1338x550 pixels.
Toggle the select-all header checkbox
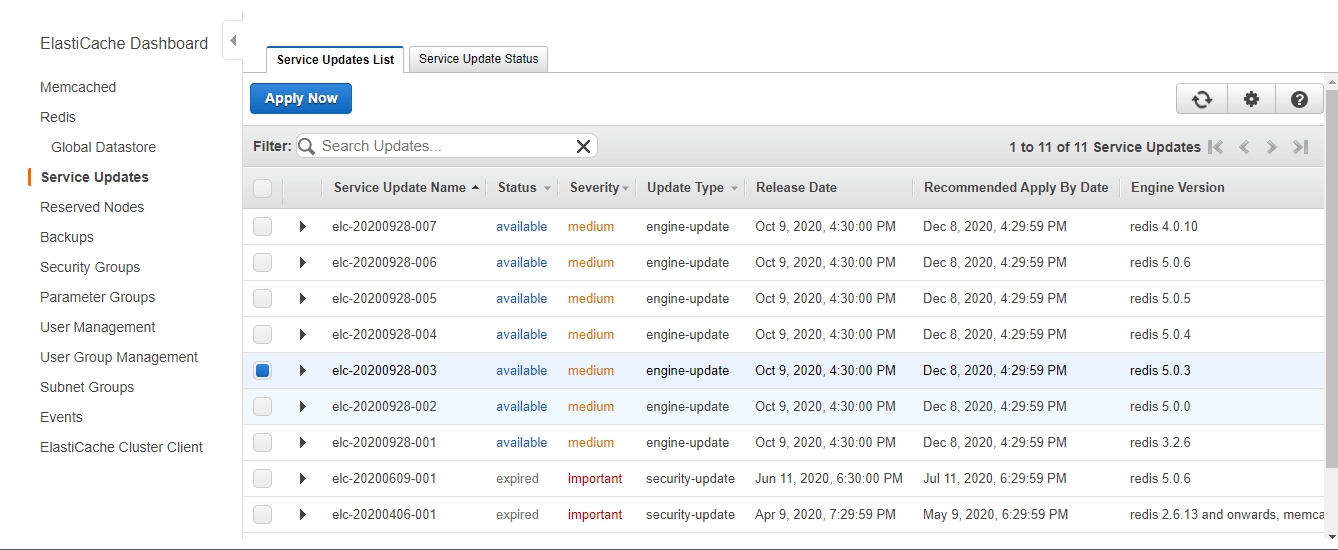pos(262,188)
